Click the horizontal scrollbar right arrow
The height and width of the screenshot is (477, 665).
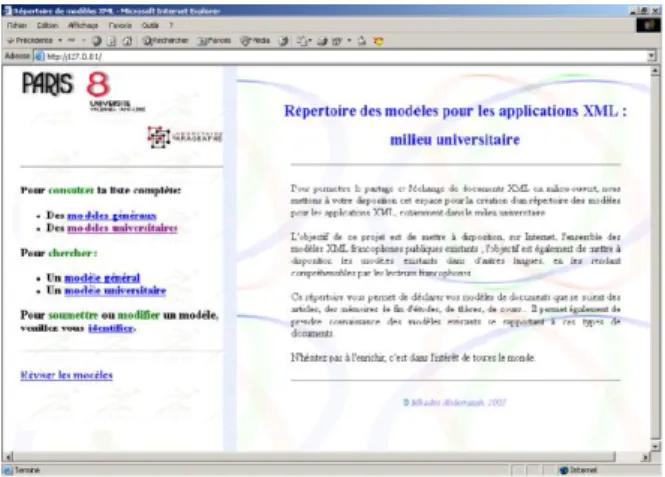tap(646, 457)
